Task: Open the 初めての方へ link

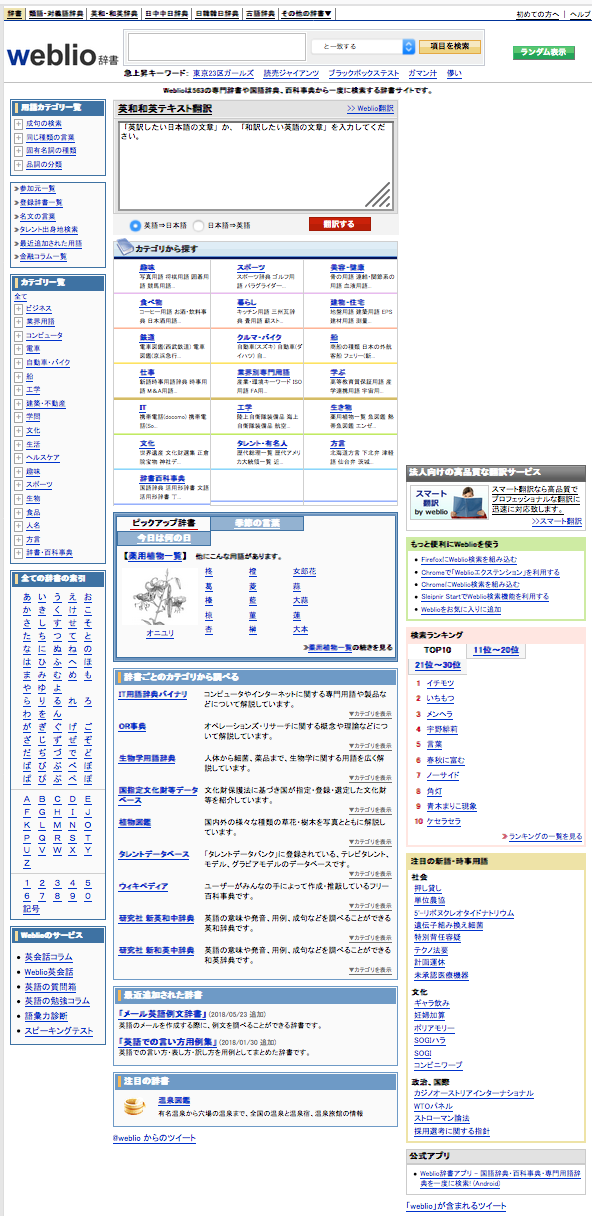Action: (538, 14)
